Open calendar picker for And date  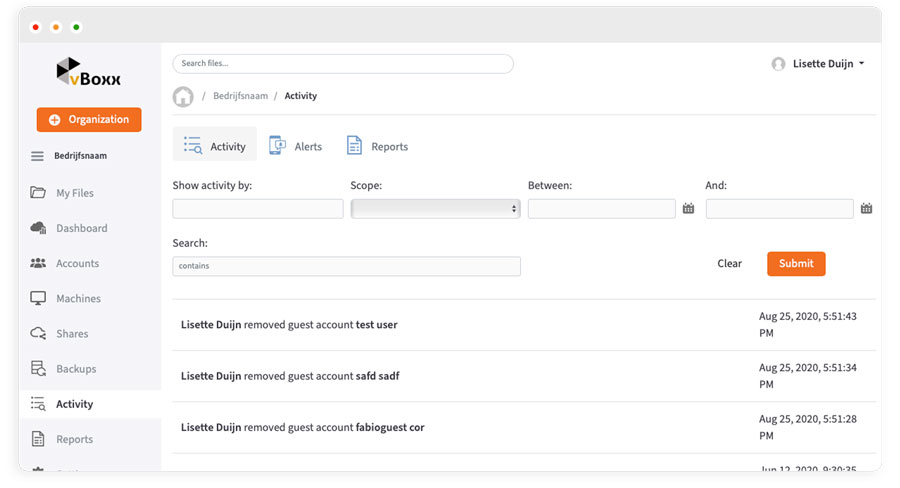[866, 209]
